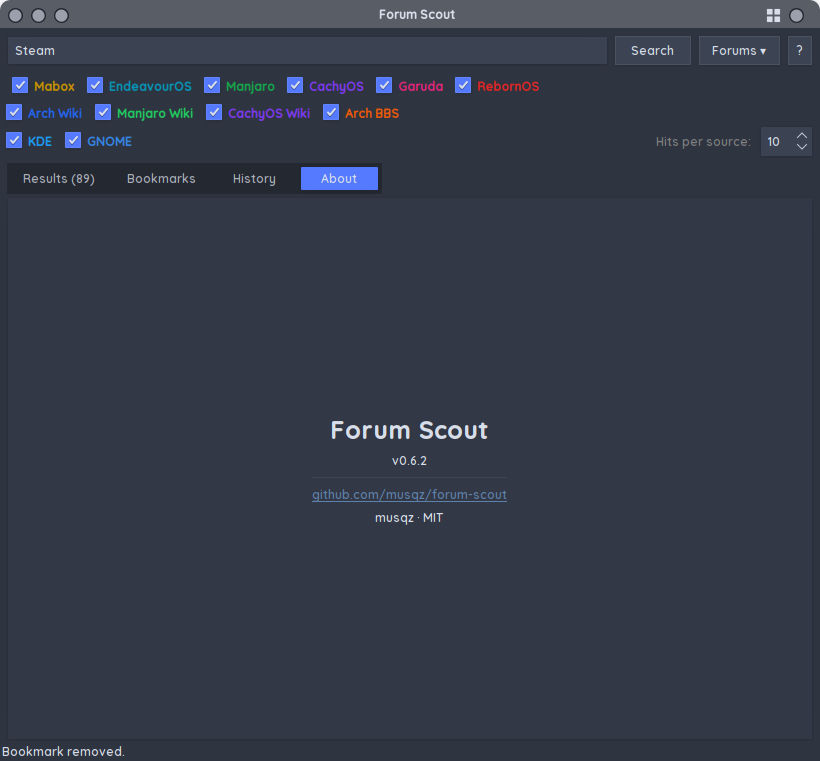Click the Forum Scout heading in About
The image size is (820, 761).
[409, 430]
